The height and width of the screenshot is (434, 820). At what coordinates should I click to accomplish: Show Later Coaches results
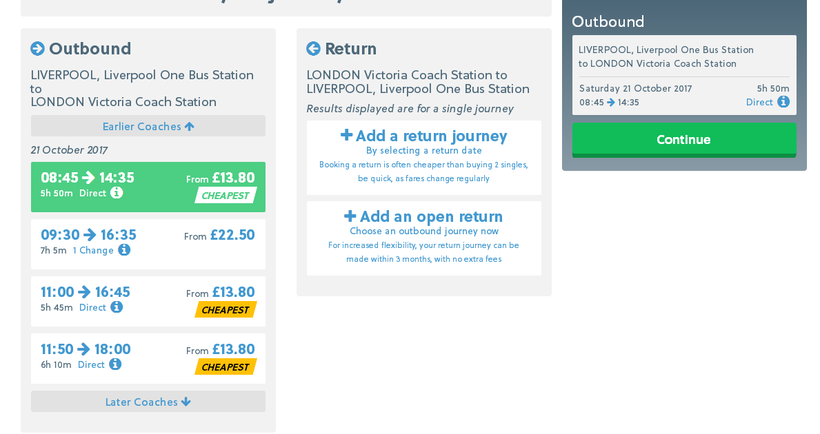(x=148, y=402)
